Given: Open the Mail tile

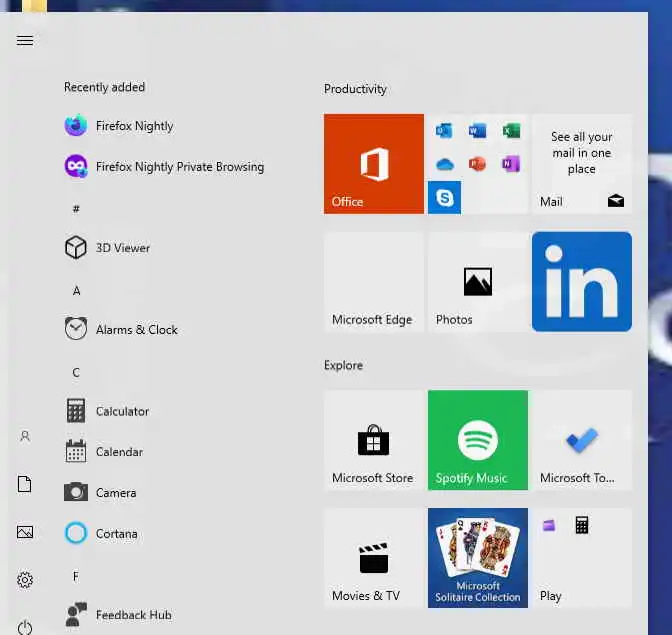Looking at the screenshot, I should [582, 164].
